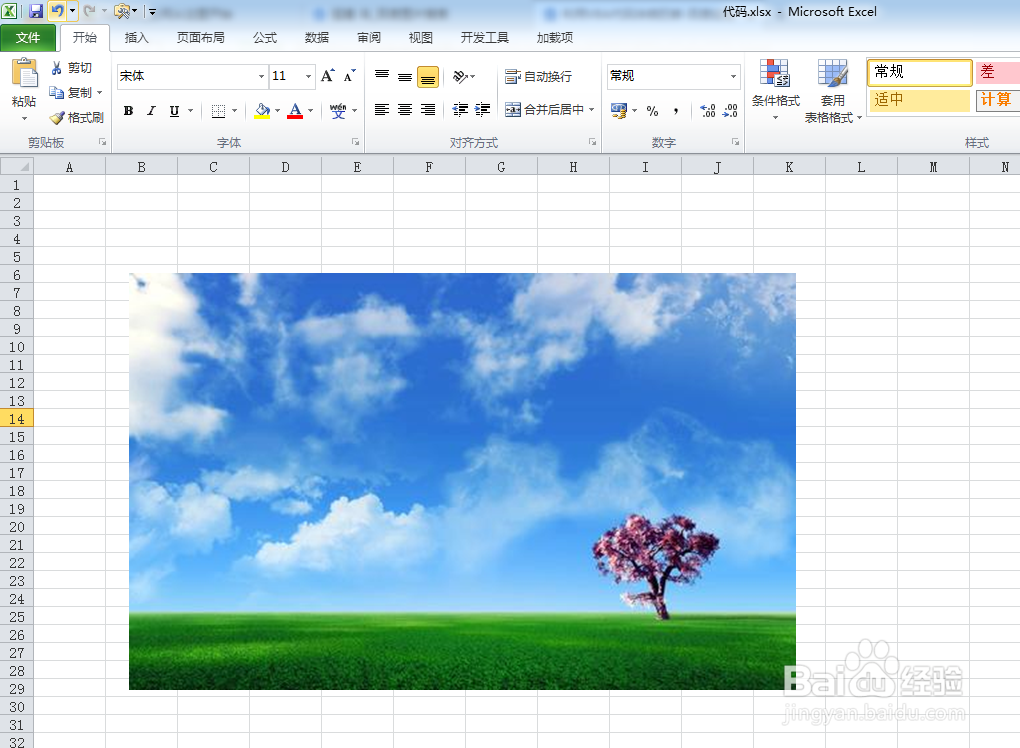Click the Copy button
This screenshot has width=1020, height=748.
[72, 92]
